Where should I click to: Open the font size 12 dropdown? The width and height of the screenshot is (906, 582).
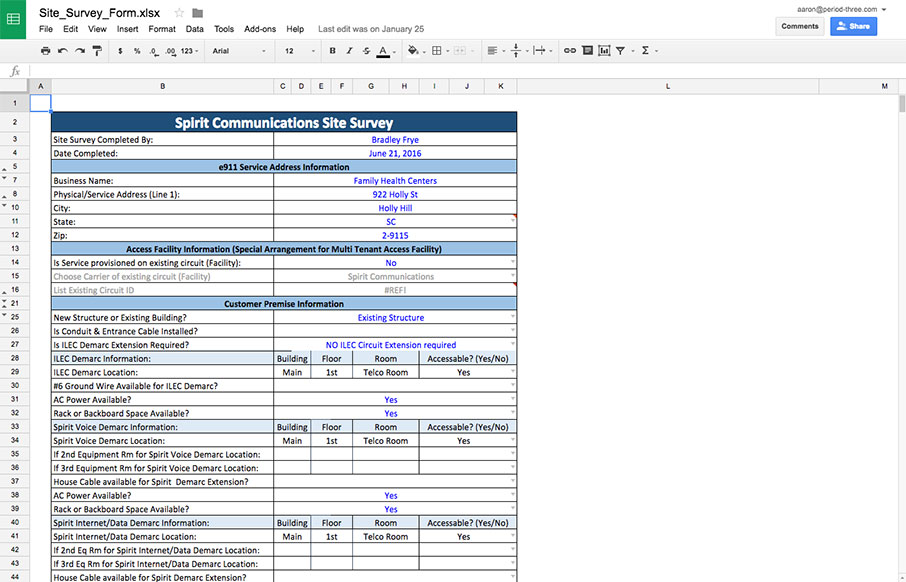click(x=300, y=51)
